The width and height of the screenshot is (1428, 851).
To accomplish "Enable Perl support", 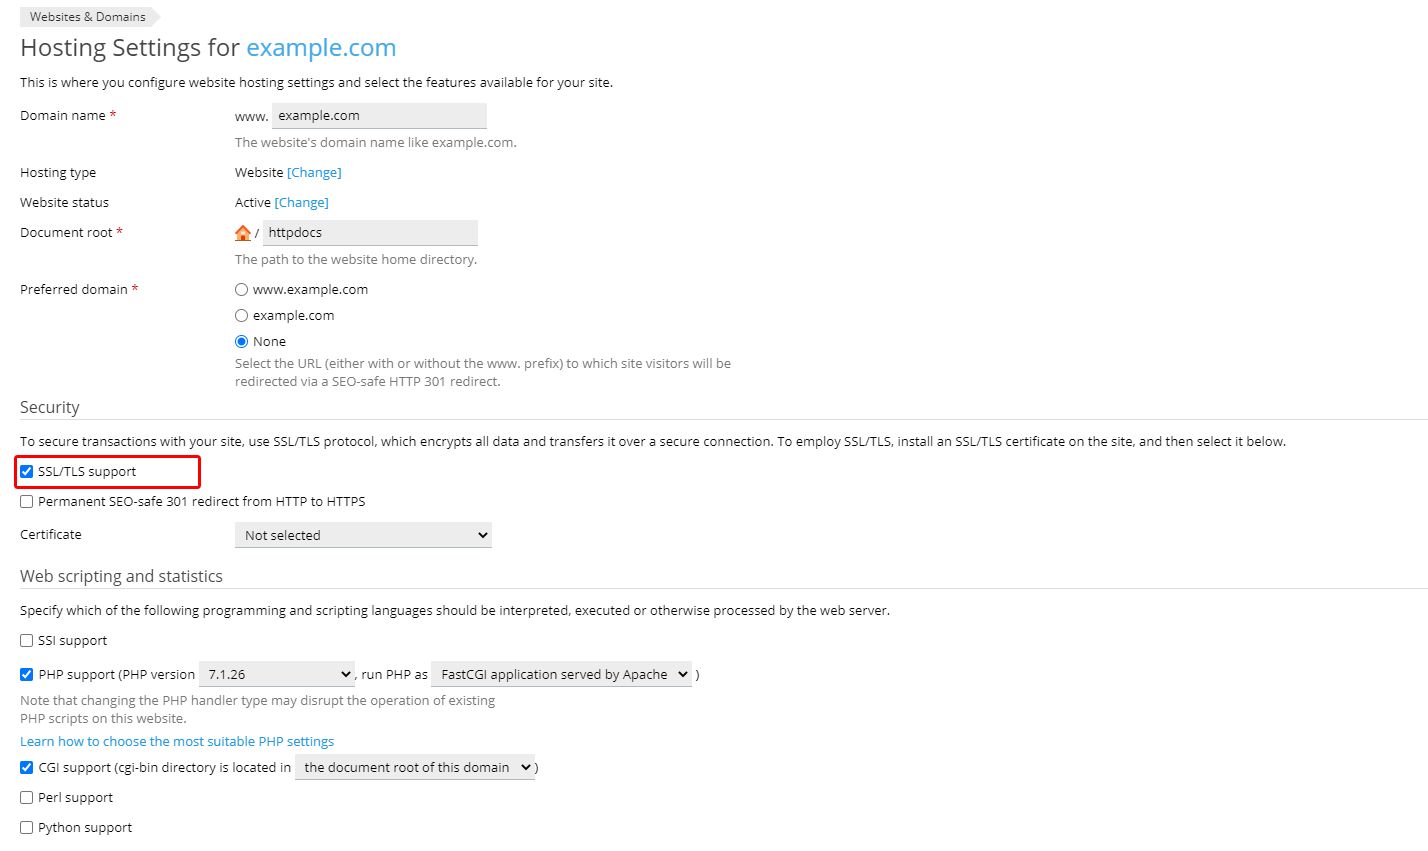I will [x=27, y=798].
